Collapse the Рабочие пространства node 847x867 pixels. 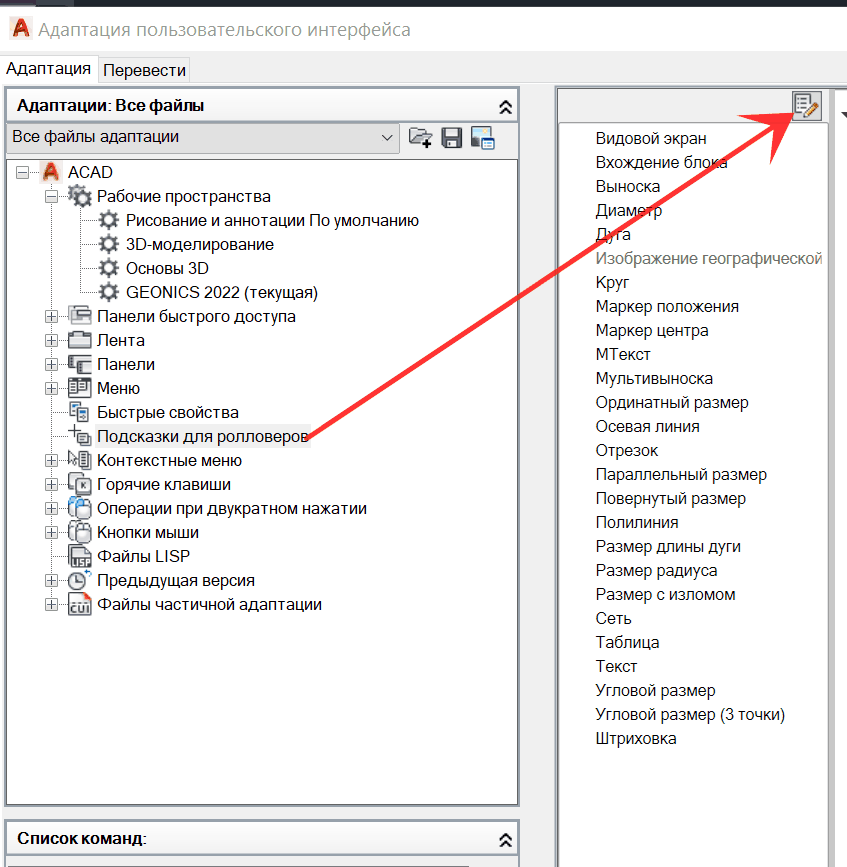(52, 197)
